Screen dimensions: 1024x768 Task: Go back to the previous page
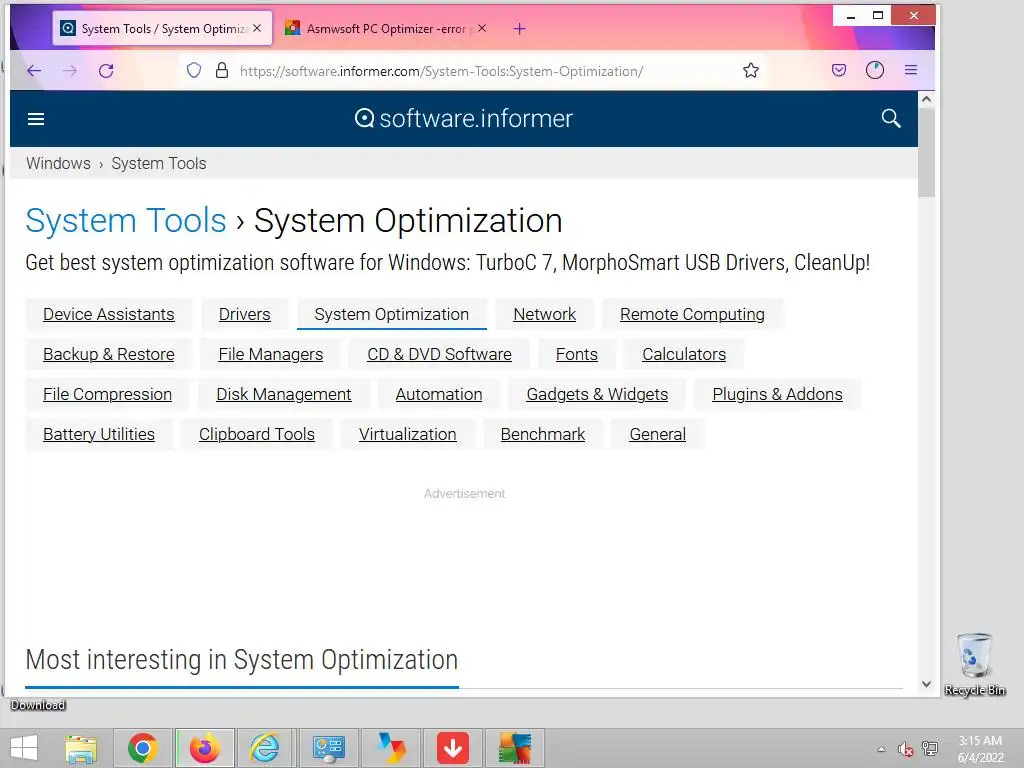(x=34, y=71)
